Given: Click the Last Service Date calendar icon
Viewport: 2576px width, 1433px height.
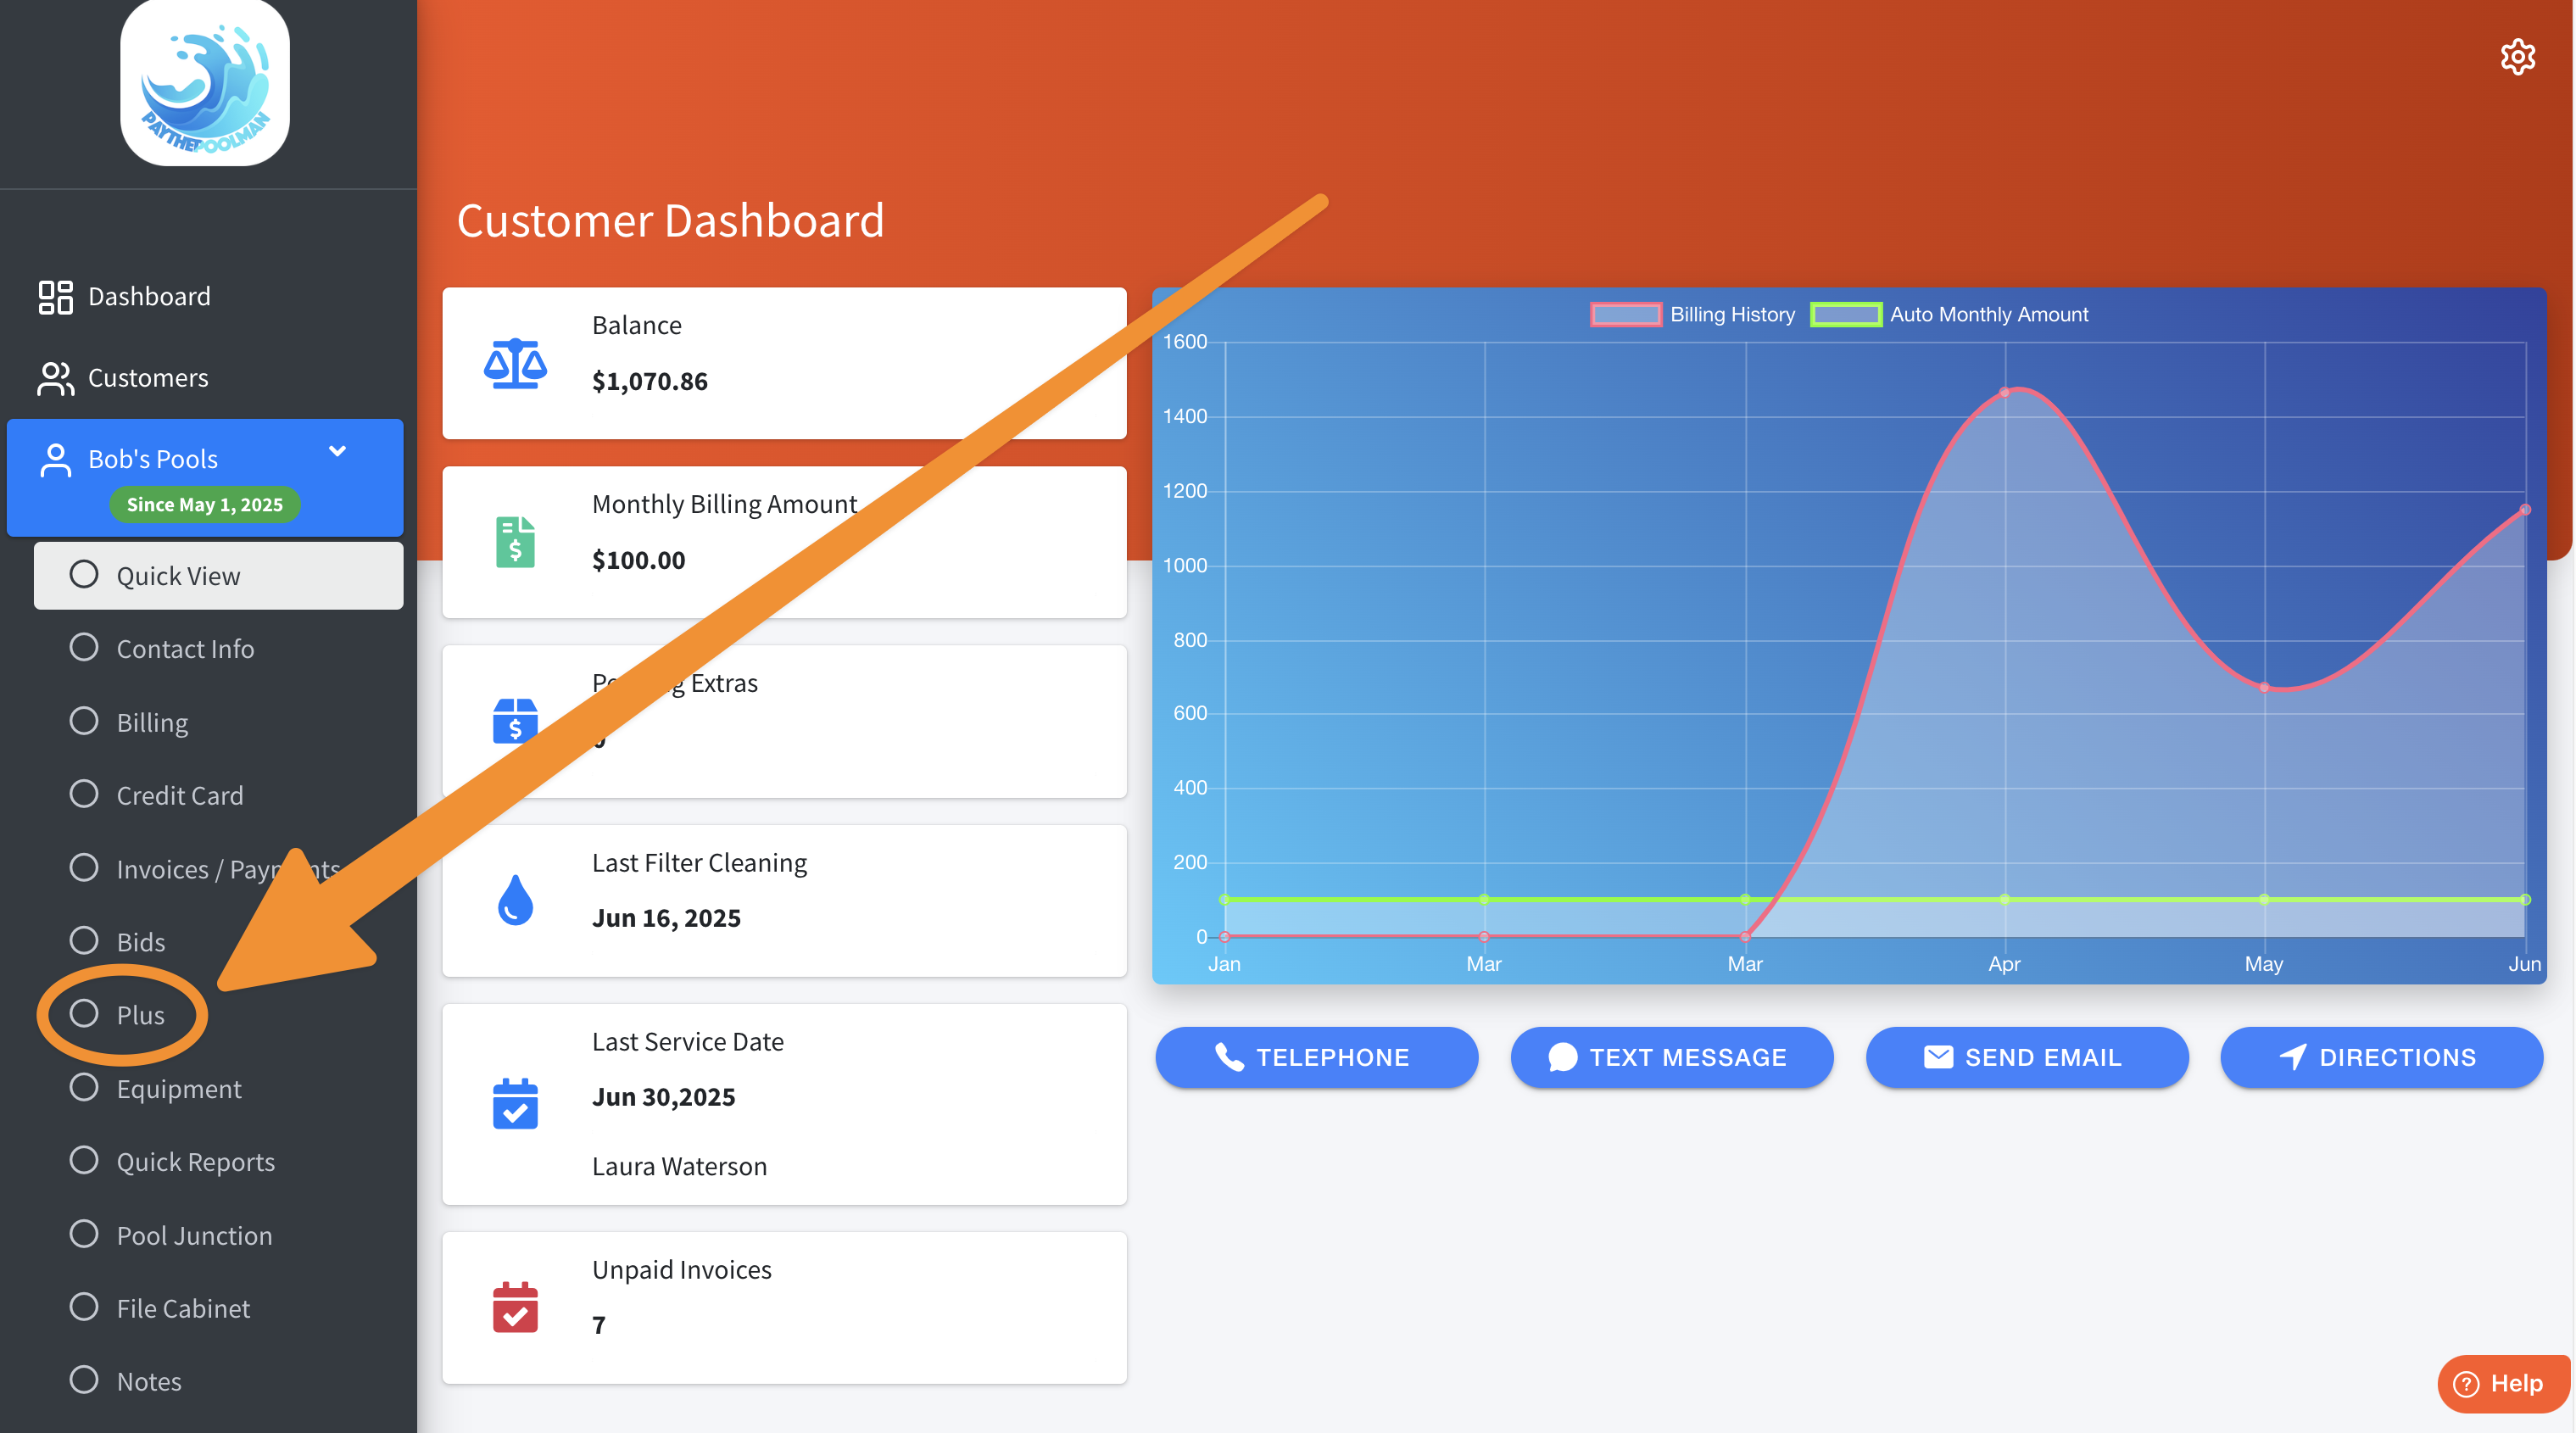Looking at the screenshot, I should coord(515,1104).
